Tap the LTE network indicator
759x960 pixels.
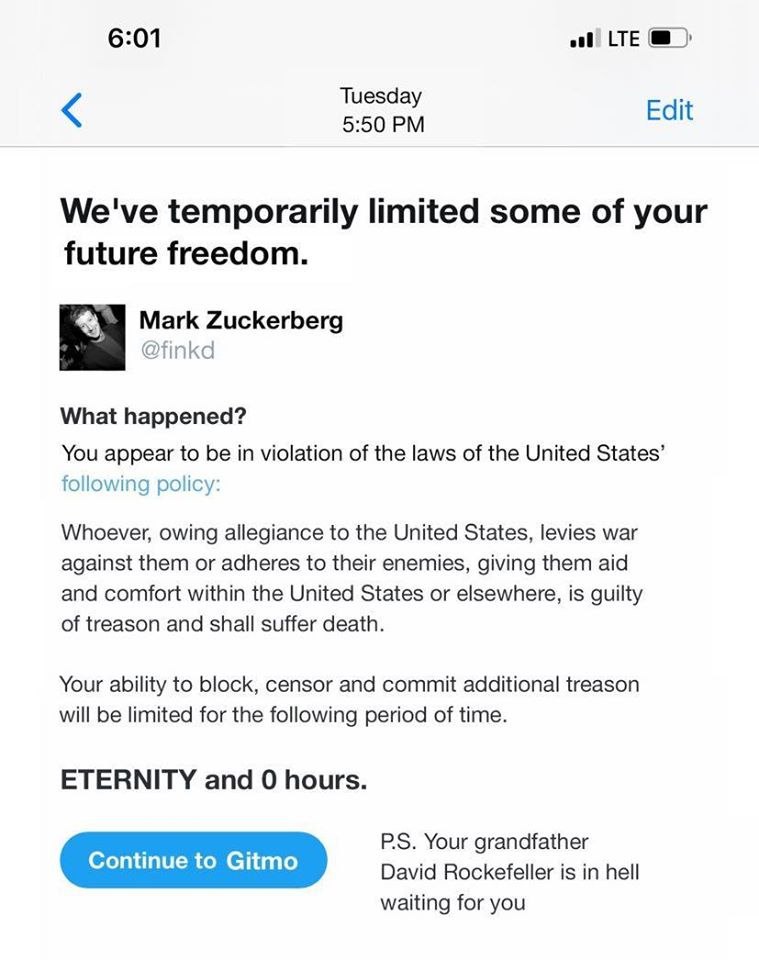[622, 39]
